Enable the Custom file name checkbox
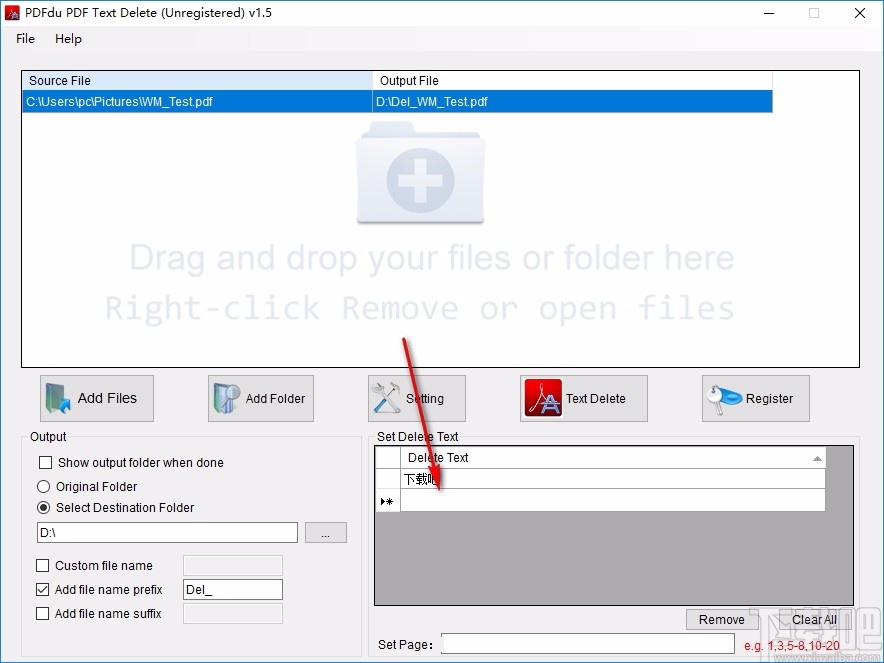This screenshot has width=884, height=663. (x=42, y=565)
